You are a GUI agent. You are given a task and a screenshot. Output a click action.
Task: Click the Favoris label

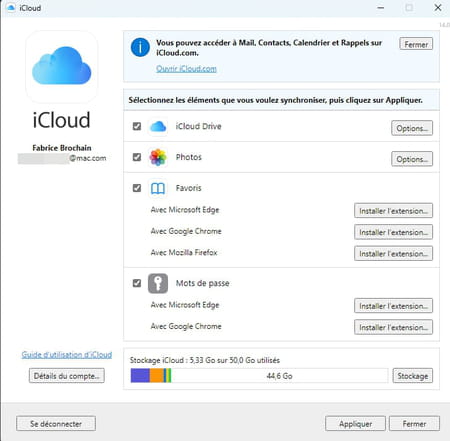188,188
